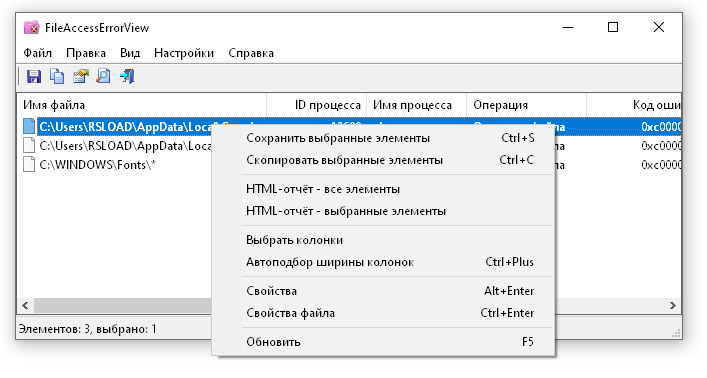
Task: Click the Exit toolbar icon
Action: [127, 76]
